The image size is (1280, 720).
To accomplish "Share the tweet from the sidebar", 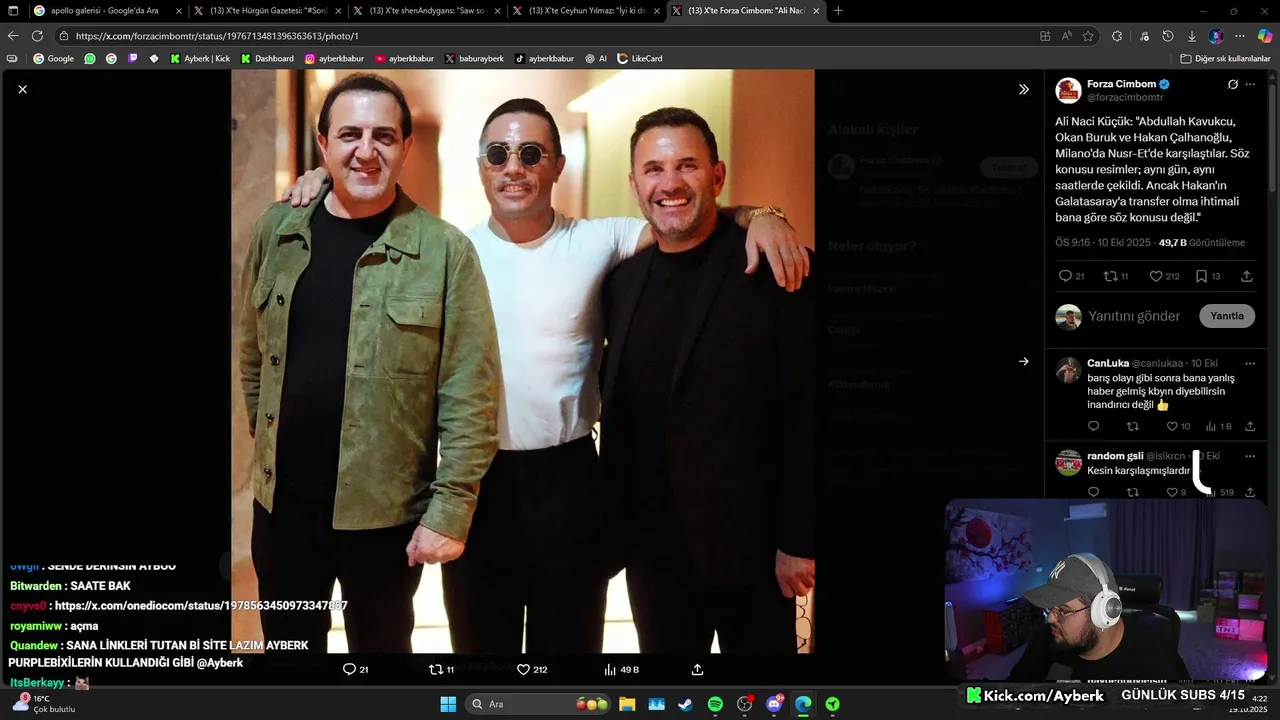I will (1246, 276).
